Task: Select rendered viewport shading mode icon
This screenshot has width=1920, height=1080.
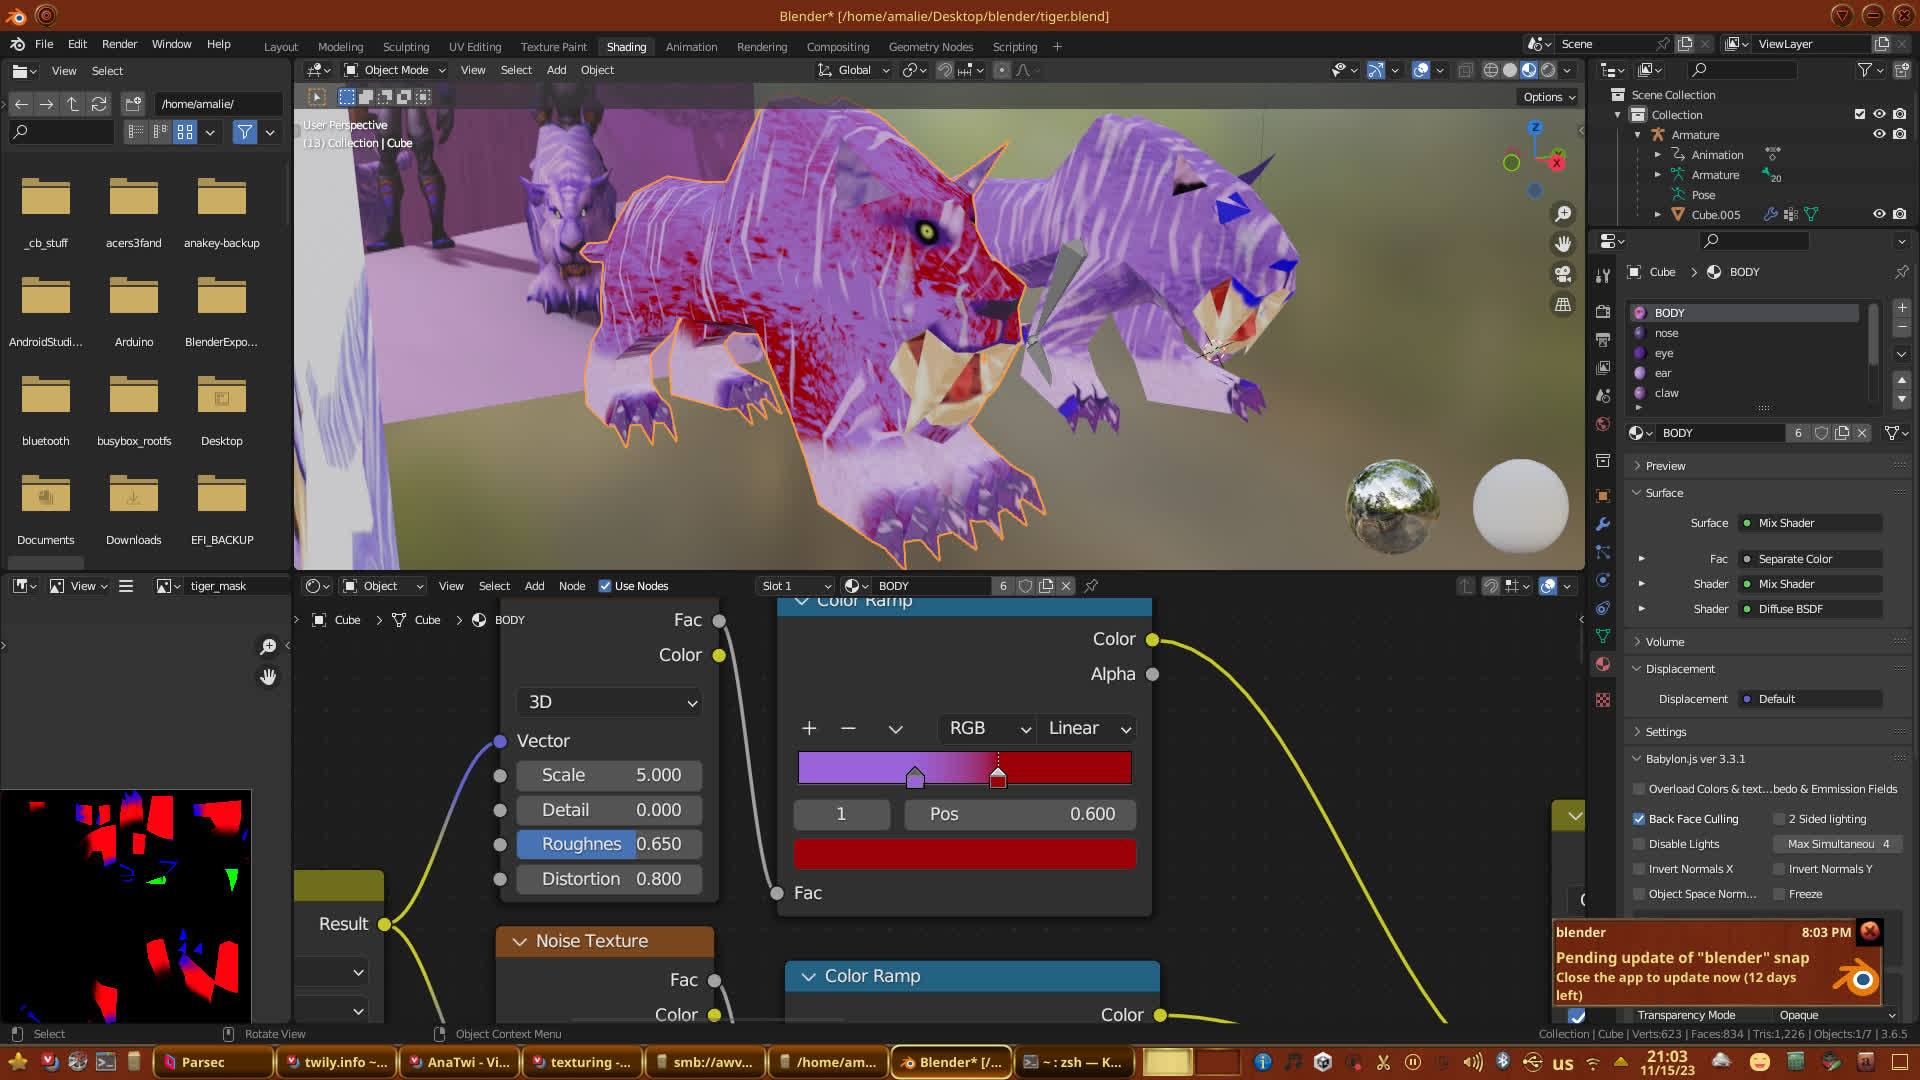Action: tap(1548, 70)
